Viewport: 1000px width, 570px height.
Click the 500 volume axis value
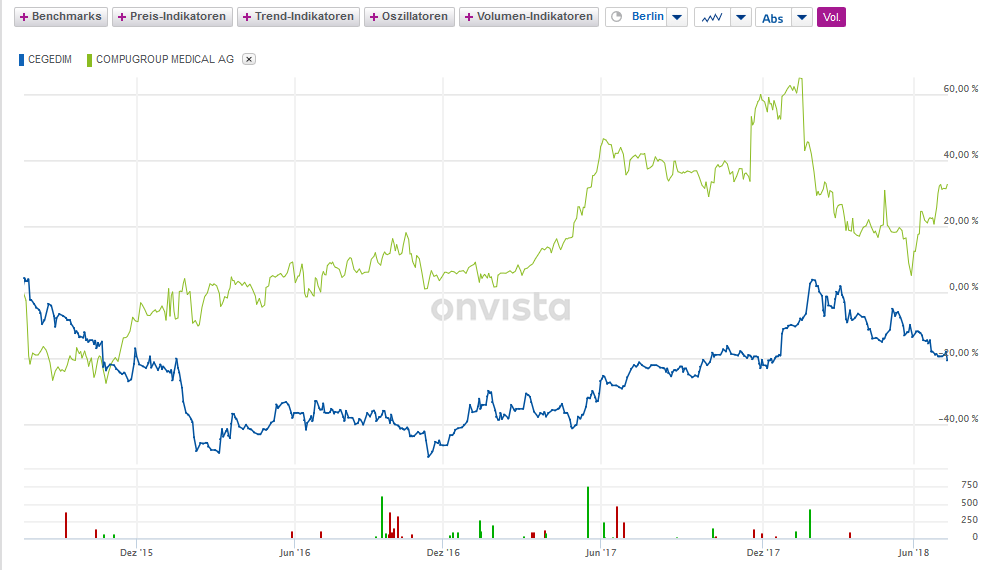969,503
